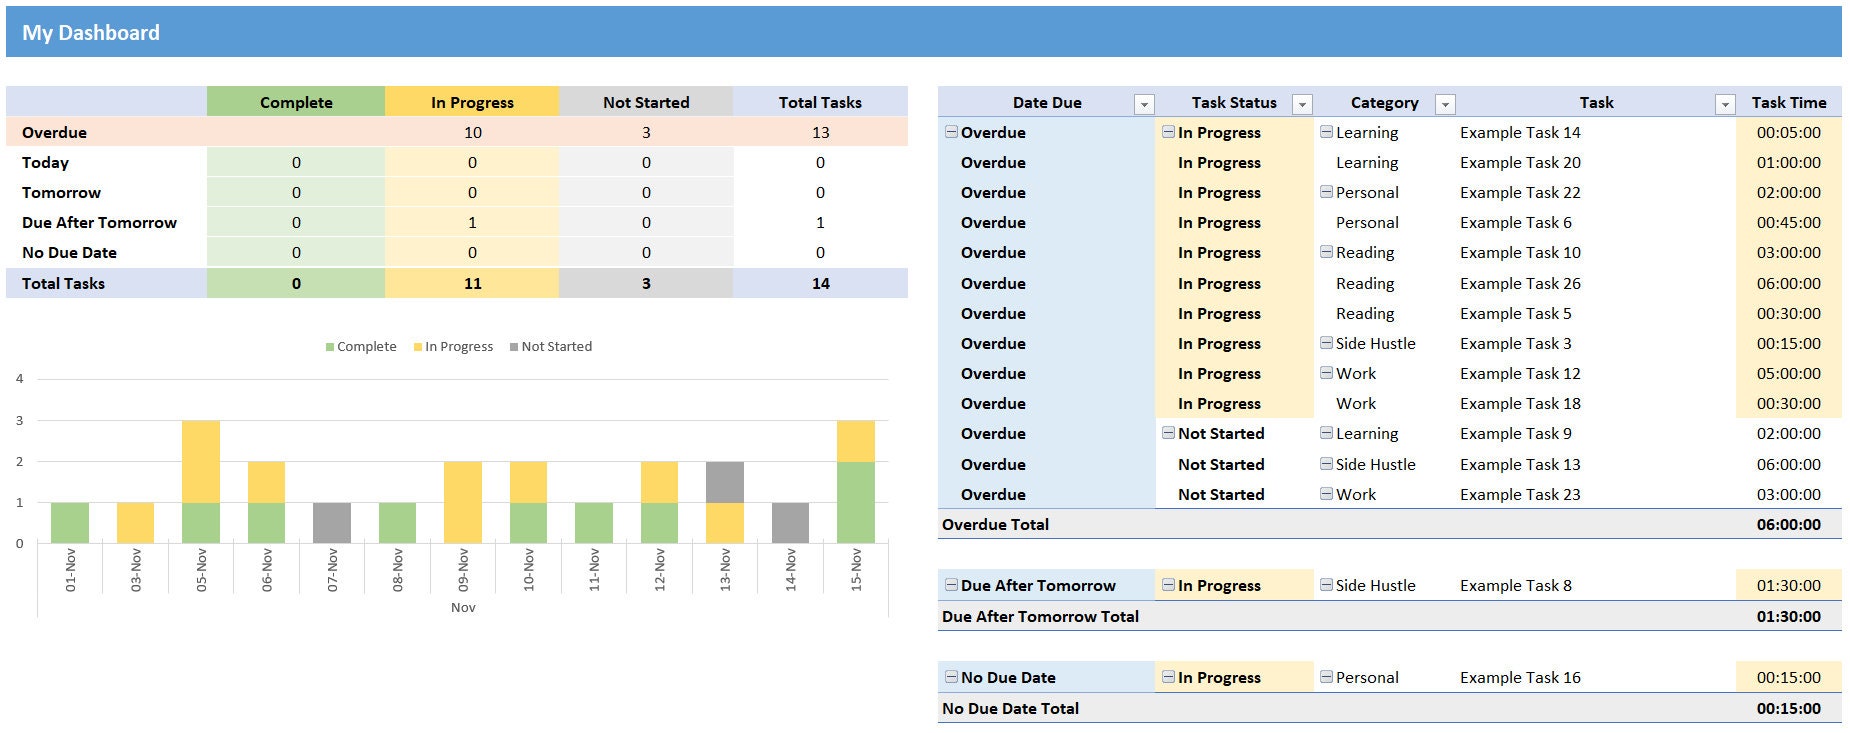This screenshot has width=1850, height=733.
Task: Select the Not Started summary column header
Action: (x=646, y=102)
